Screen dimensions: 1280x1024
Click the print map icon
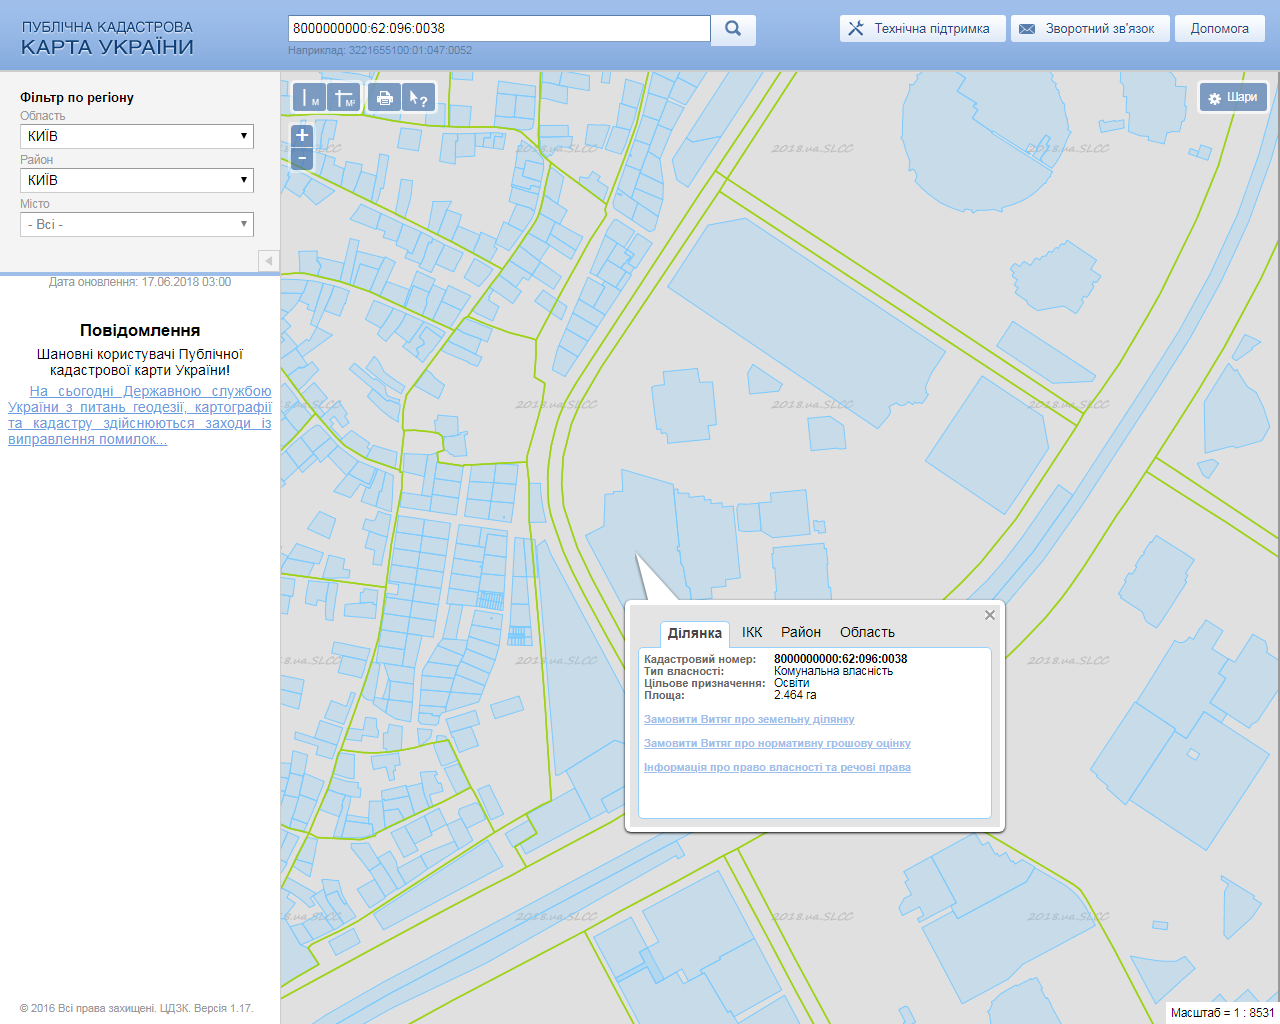click(384, 98)
